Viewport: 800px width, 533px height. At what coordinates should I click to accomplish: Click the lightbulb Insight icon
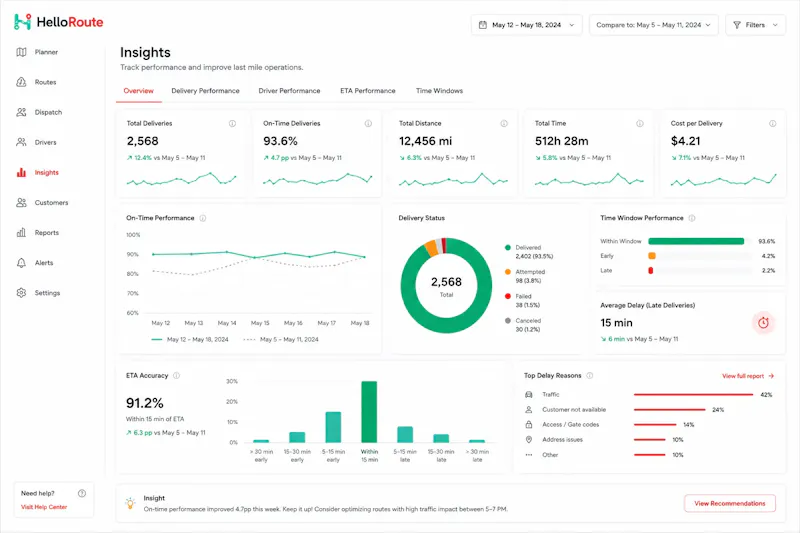click(x=130, y=503)
